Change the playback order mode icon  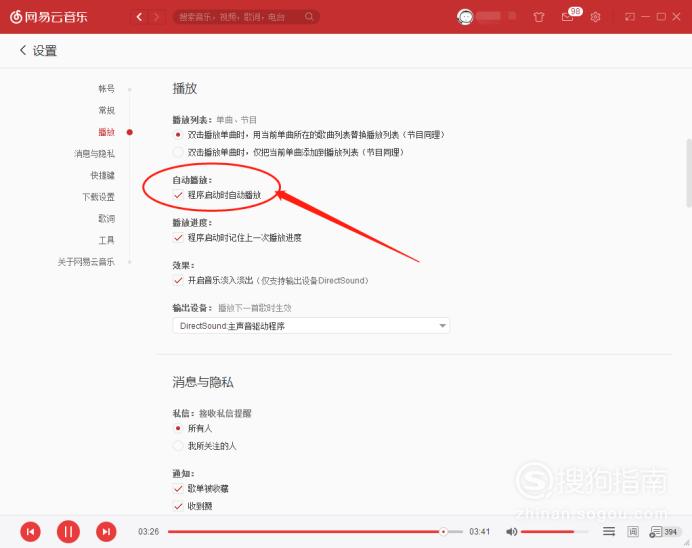(x=609, y=532)
